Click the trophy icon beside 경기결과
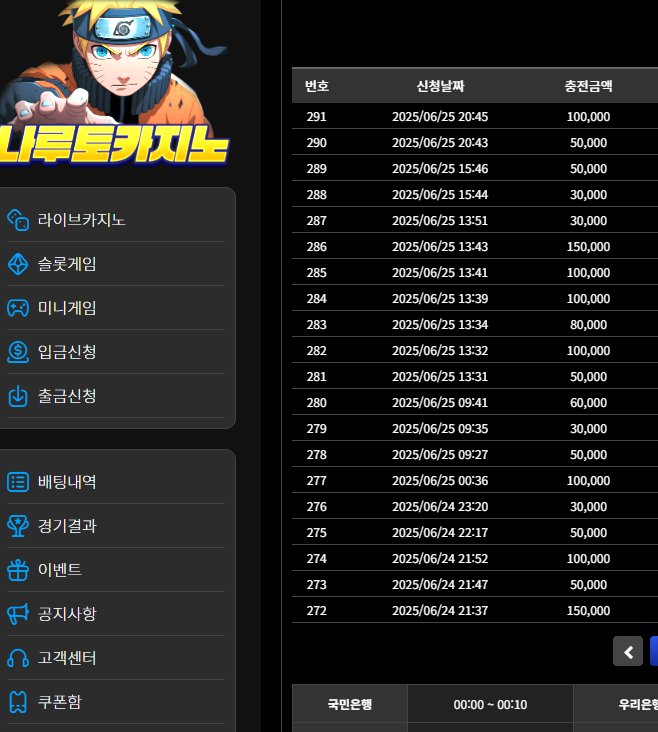This screenshot has height=732, width=658. click(x=18, y=526)
